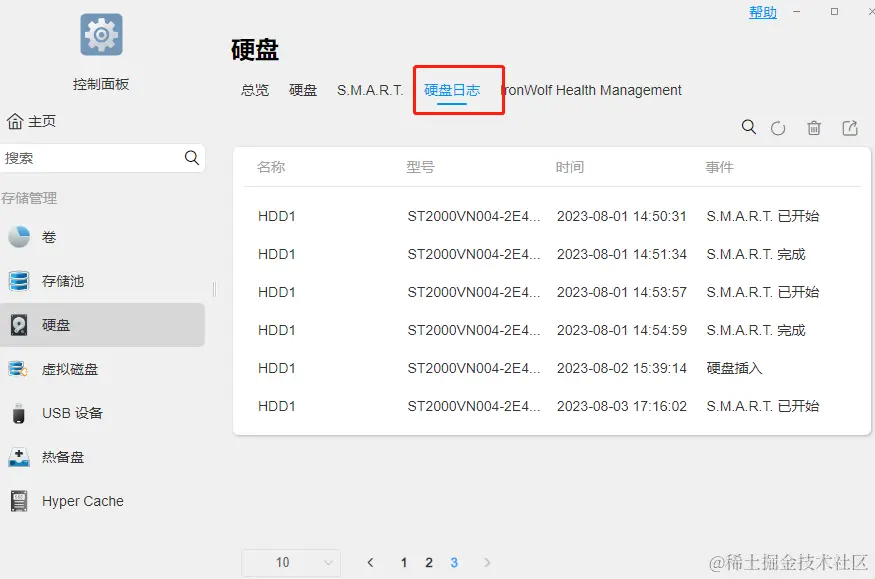This screenshot has width=875, height=579.
Task: Open the Hyper Cache icon
Action: (x=19, y=501)
